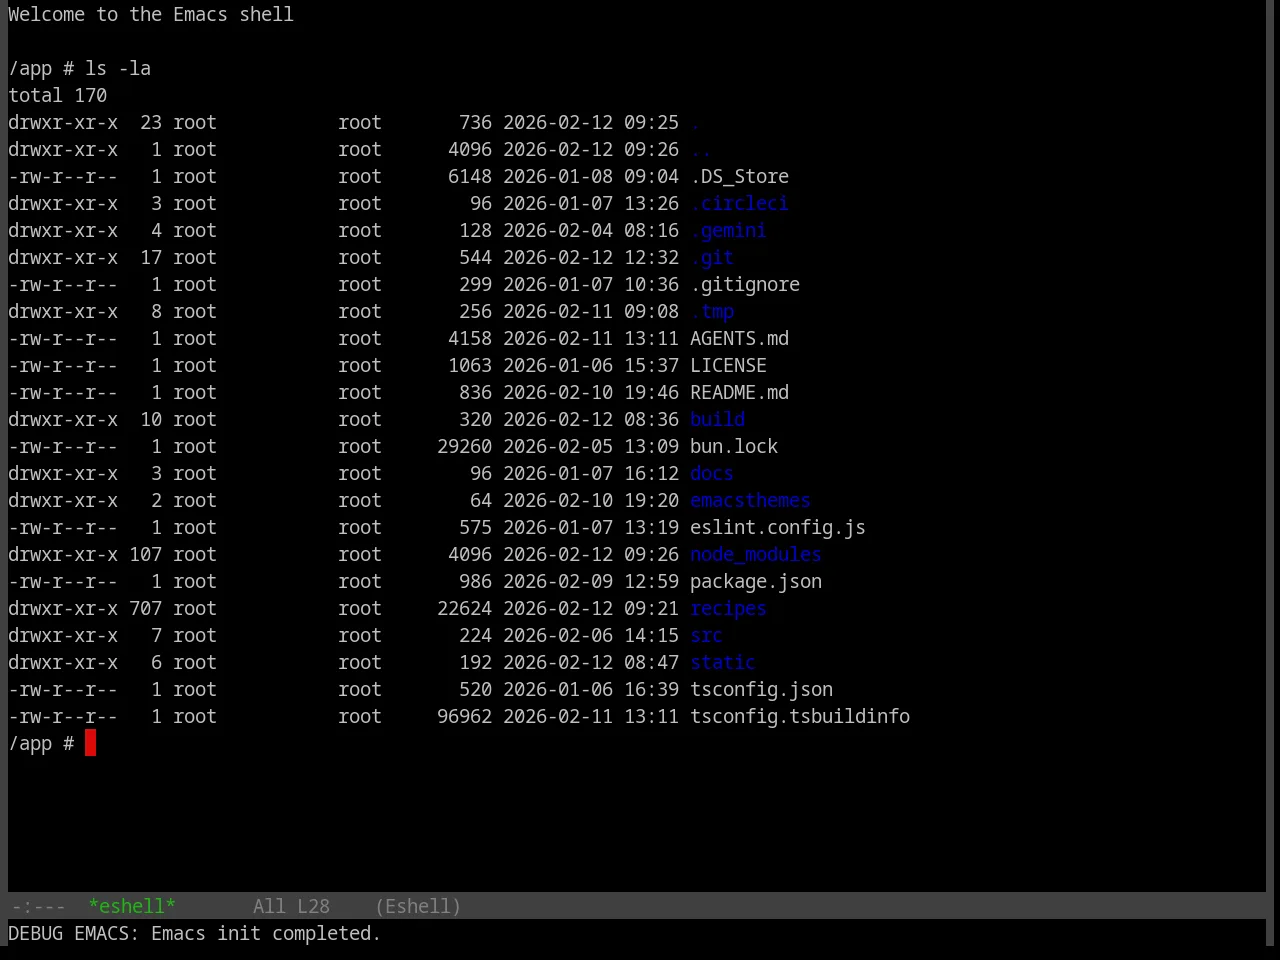Click the 2026-01-06 15:37 date of LICENSE

pos(591,366)
